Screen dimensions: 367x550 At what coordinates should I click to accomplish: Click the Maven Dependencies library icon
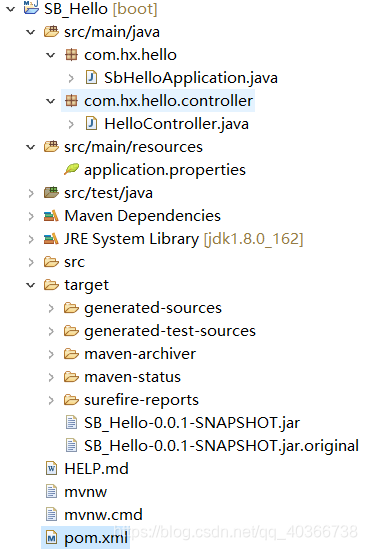[51, 216]
